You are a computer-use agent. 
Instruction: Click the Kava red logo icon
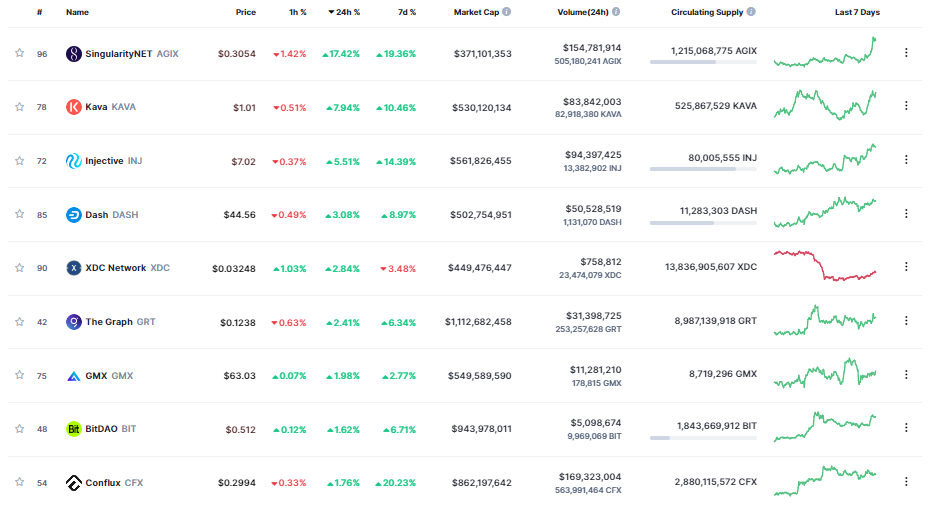coord(73,107)
